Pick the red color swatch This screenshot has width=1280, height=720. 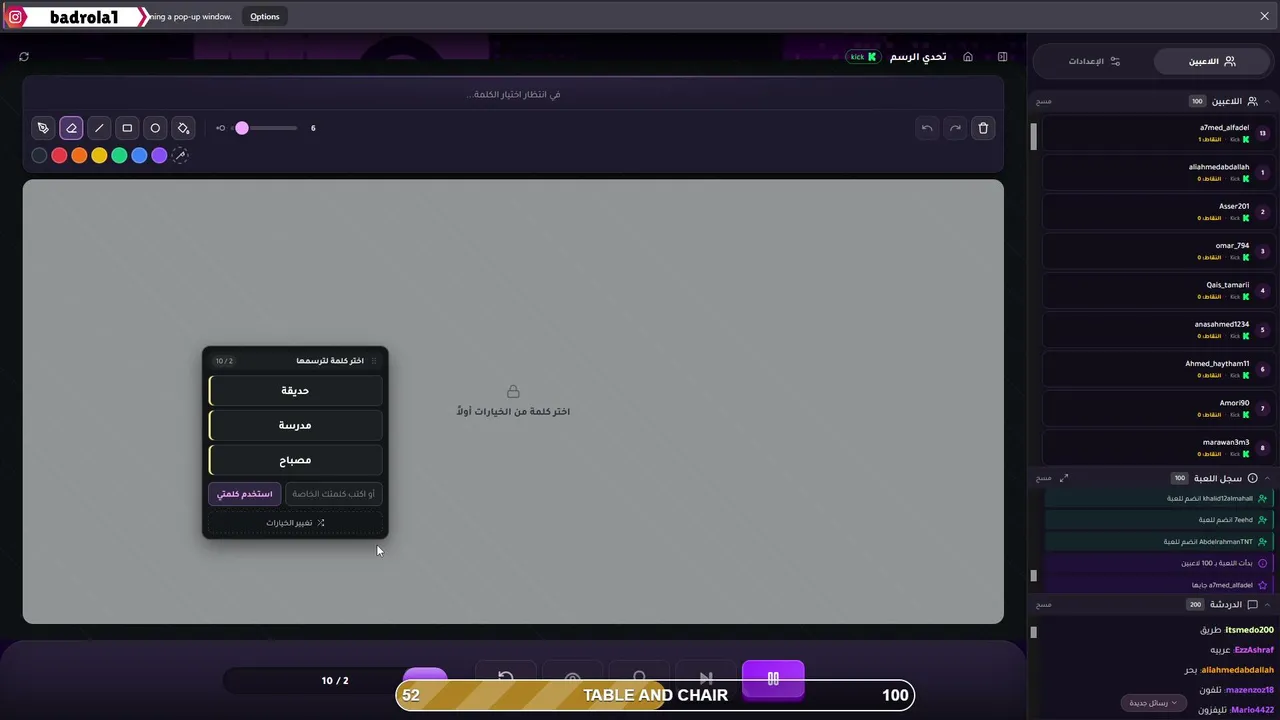click(x=59, y=155)
